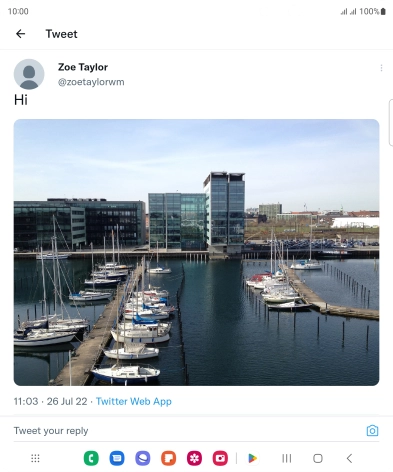Open Zoe Taylor's profile avatar

pos(29,74)
